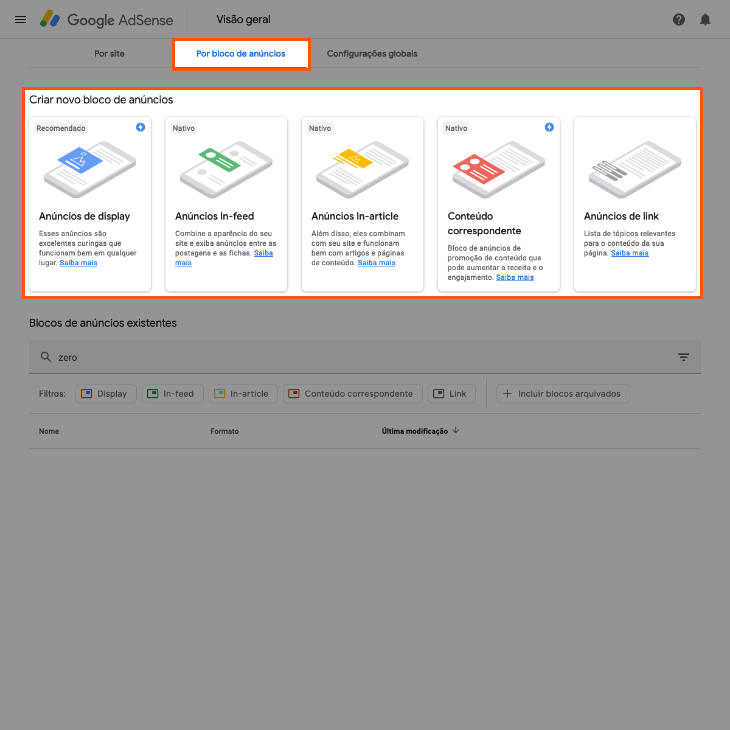Open Saiba mais link for In-article ads
The width and height of the screenshot is (730, 730).
(376, 263)
